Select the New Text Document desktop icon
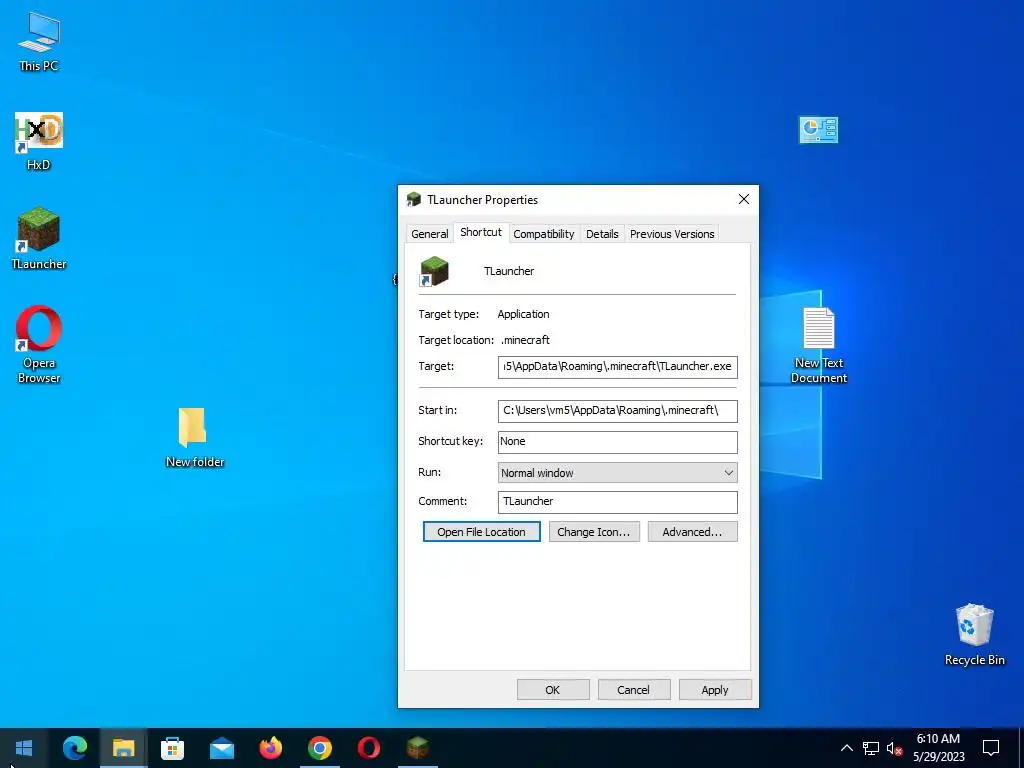Screen dimensions: 1024x768 818,345
